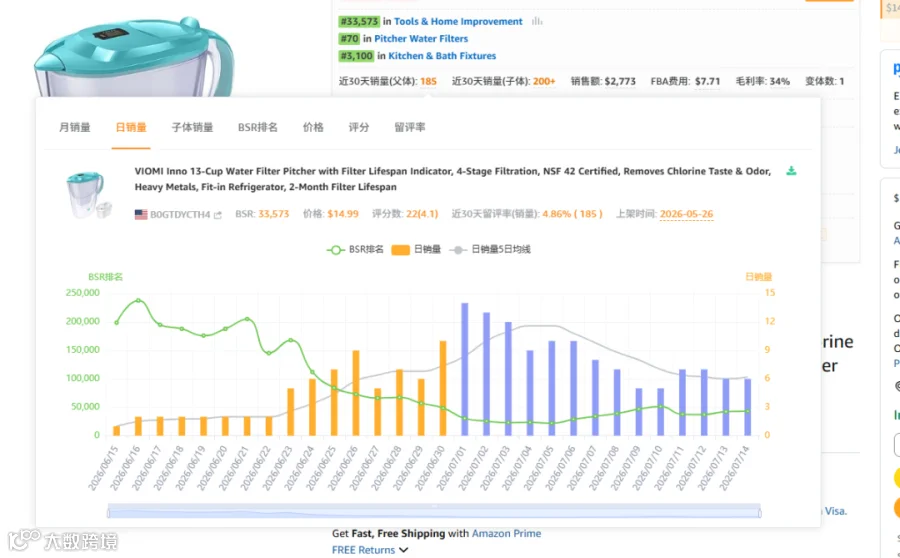Click the 变体数 1 value

coord(841,82)
